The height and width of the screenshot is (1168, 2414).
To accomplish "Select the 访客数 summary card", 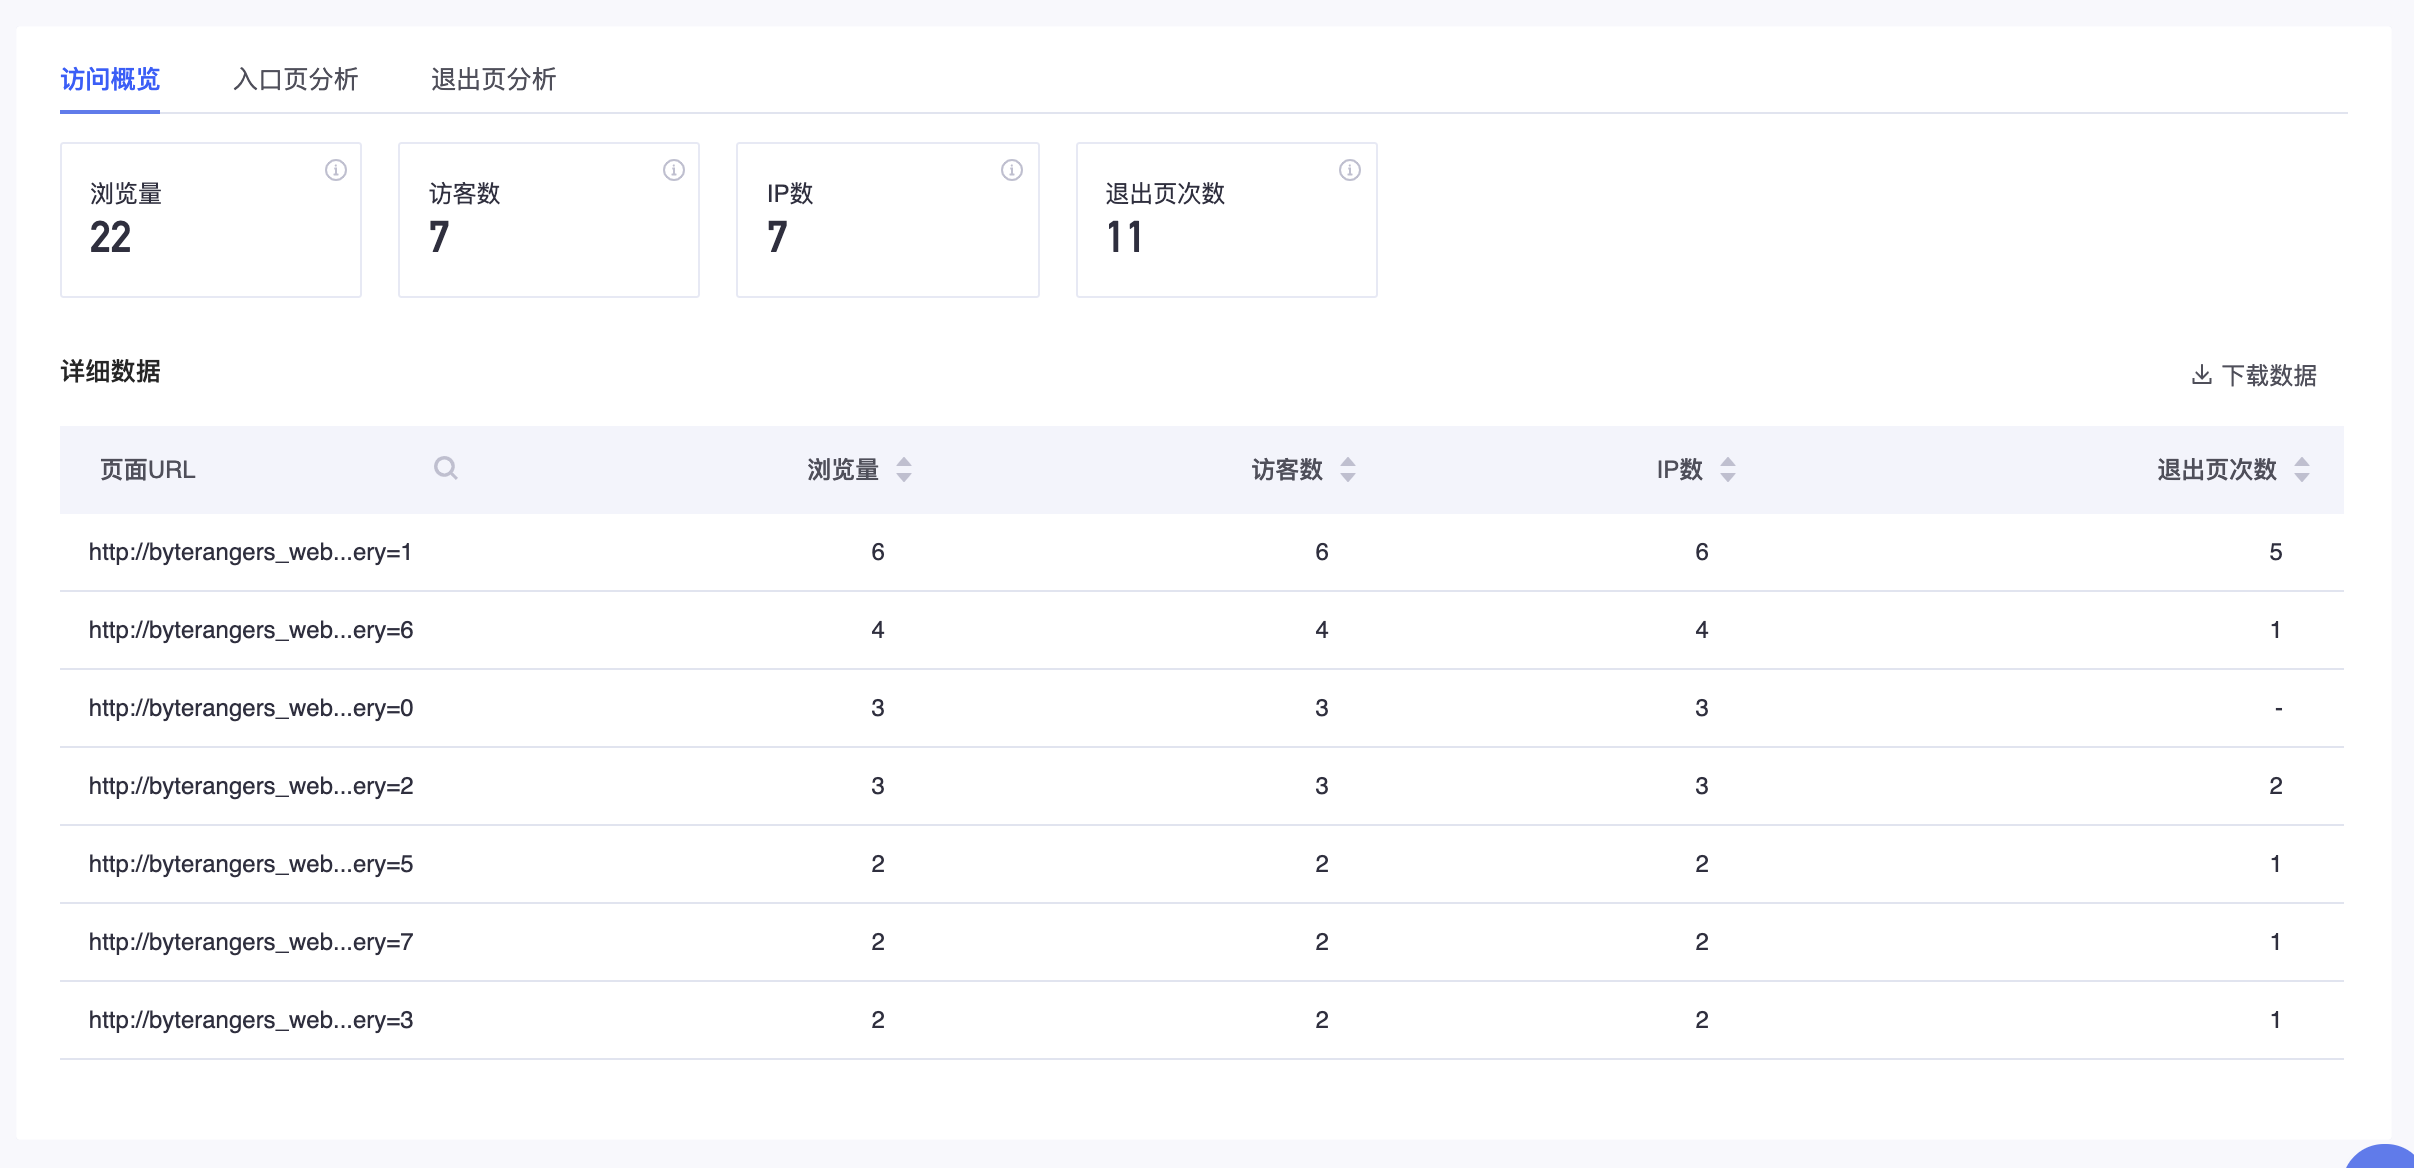I will [549, 220].
